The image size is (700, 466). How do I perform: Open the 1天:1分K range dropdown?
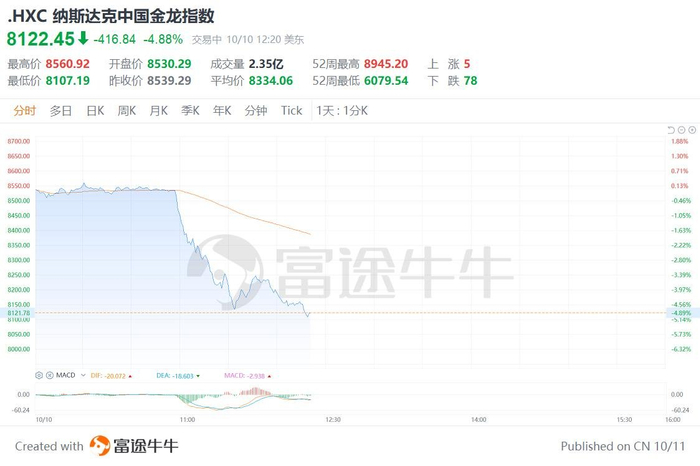click(x=341, y=111)
